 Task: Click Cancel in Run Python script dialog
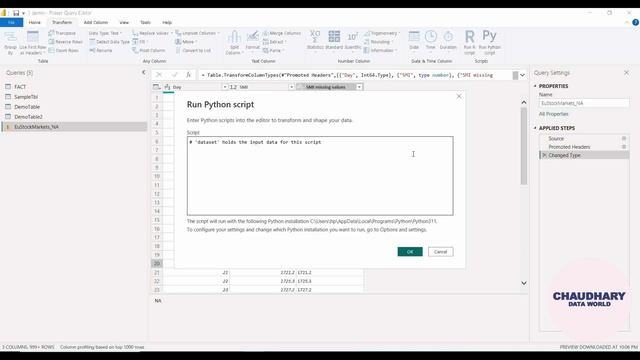click(x=440, y=252)
